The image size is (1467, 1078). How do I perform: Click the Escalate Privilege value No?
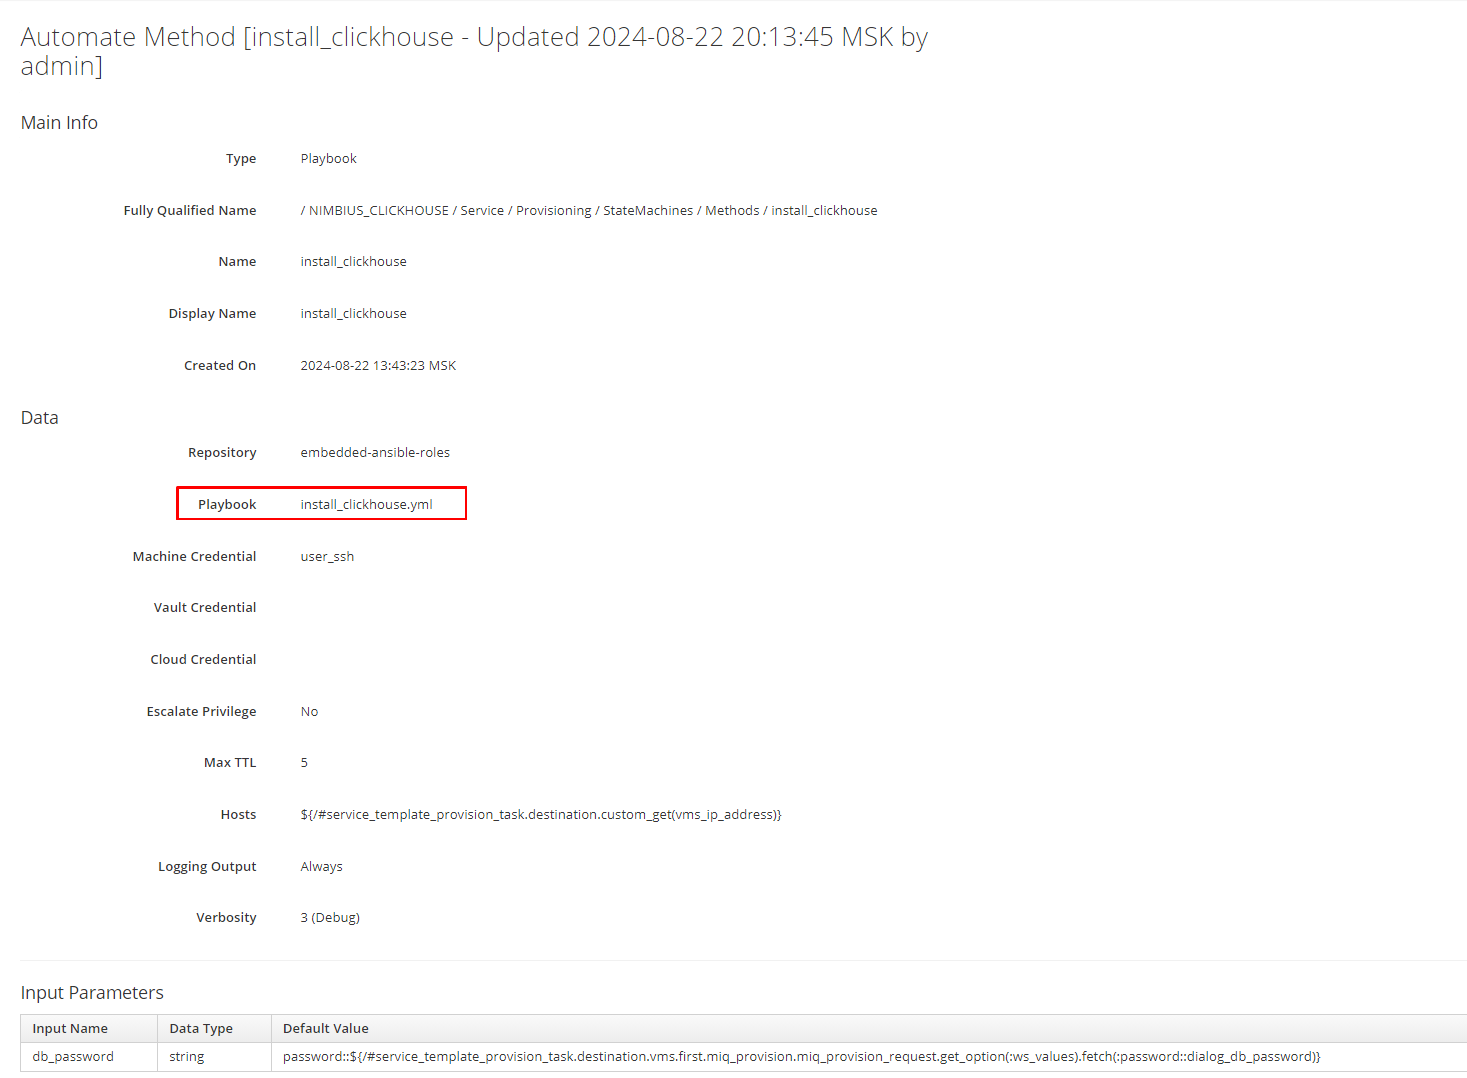[x=309, y=712]
